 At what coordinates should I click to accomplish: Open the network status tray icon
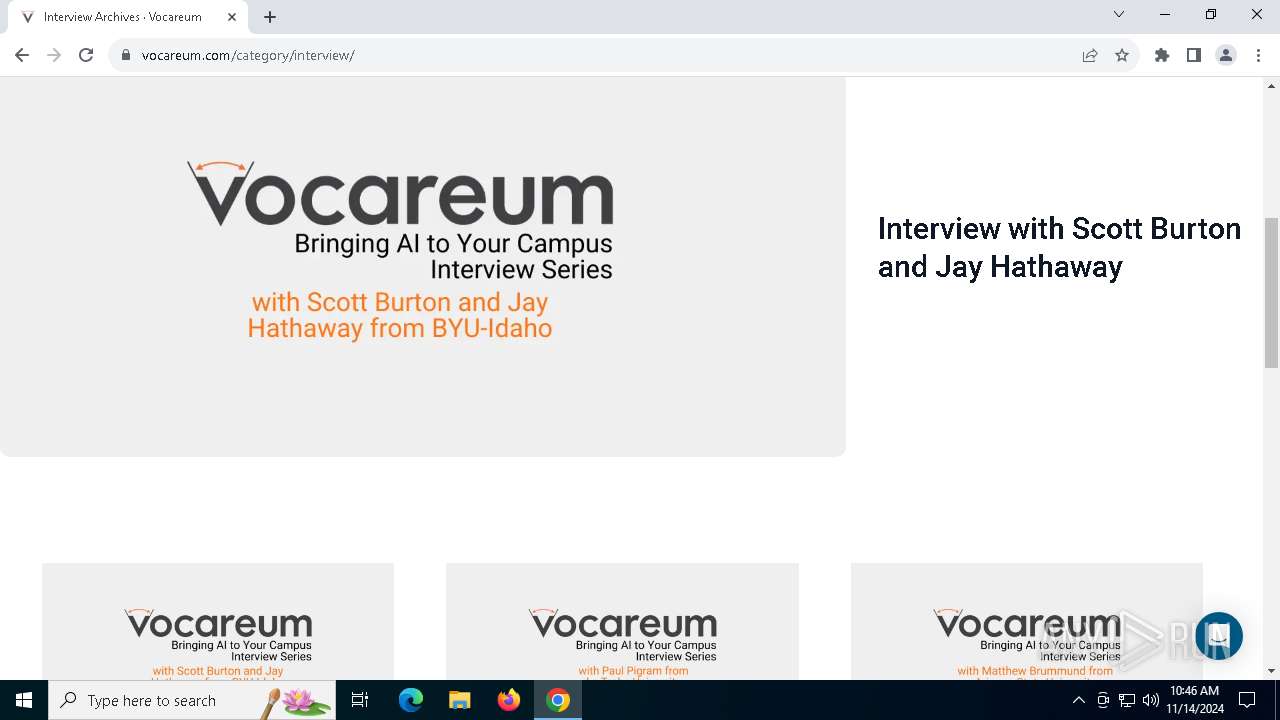point(1127,700)
